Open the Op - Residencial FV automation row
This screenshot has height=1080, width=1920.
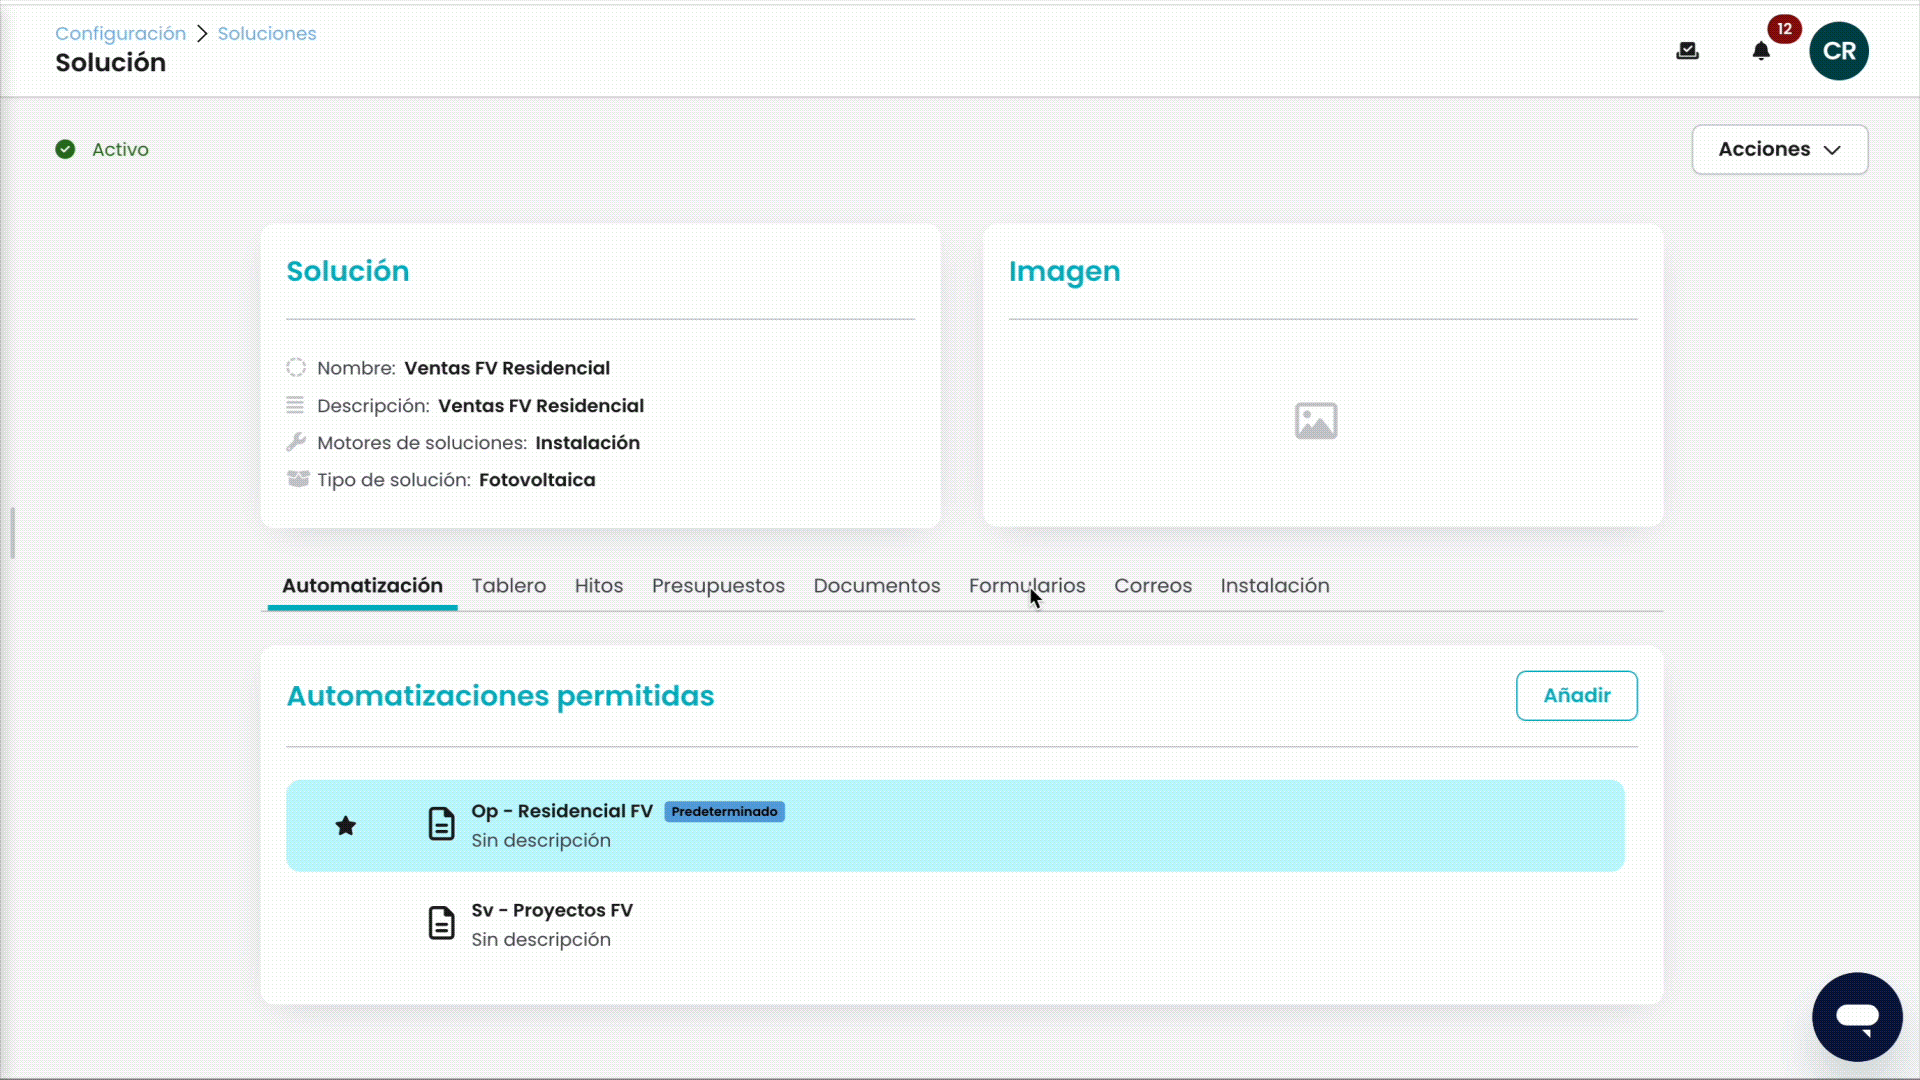[955, 826]
